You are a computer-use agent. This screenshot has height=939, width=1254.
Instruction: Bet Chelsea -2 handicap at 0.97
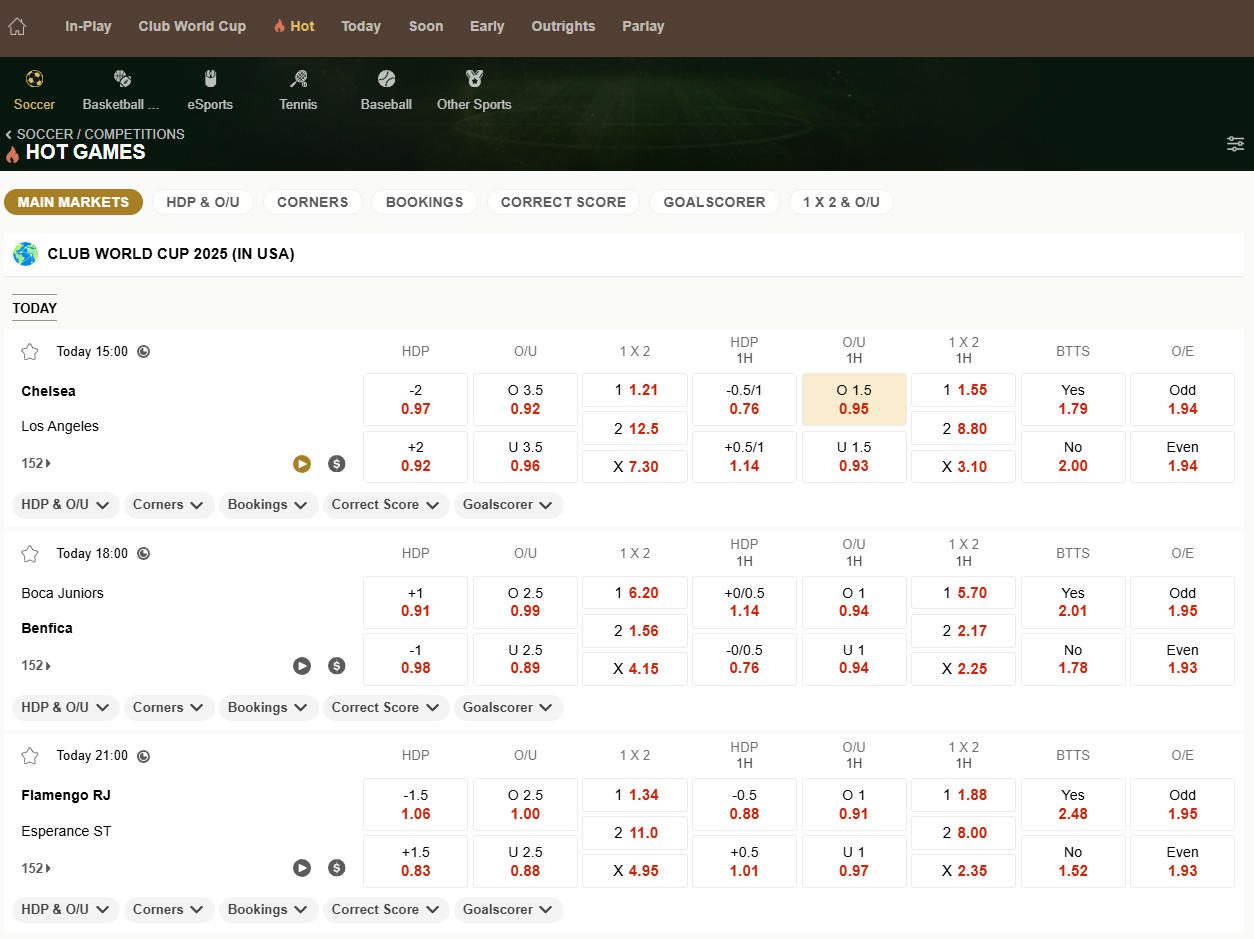click(x=416, y=400)
